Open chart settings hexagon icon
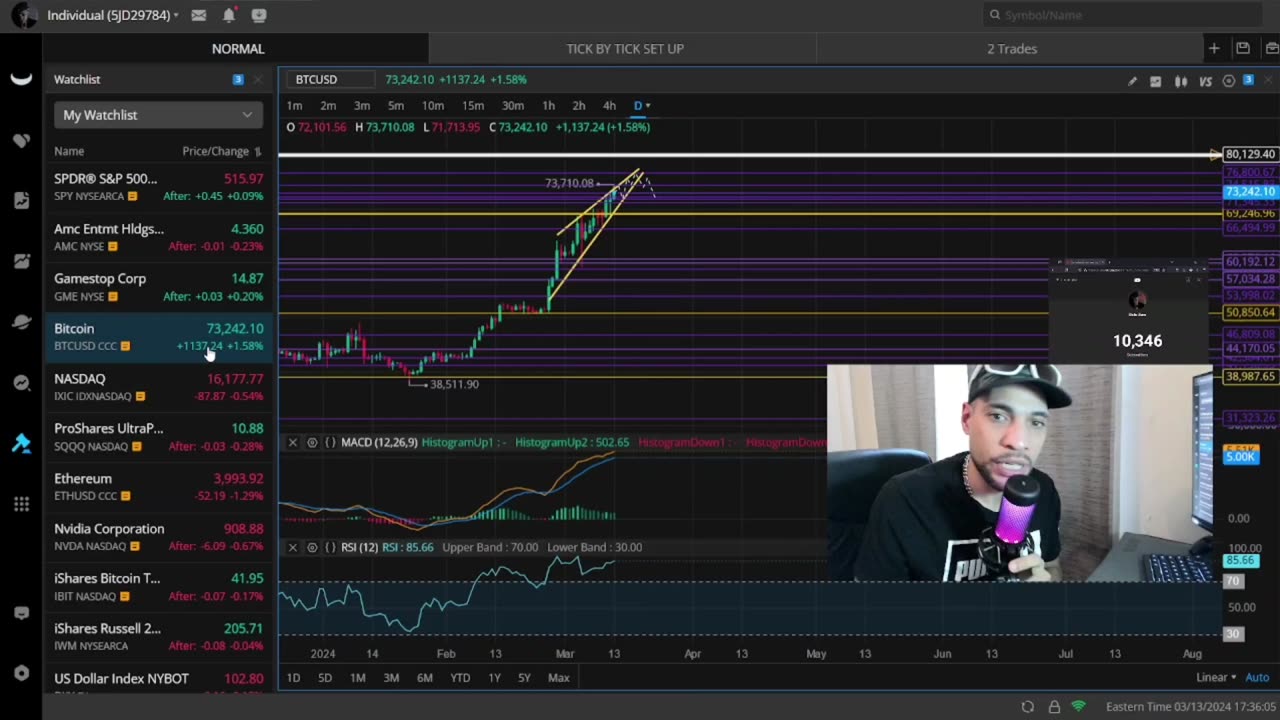This screenshot has width=1280, height=720. pos(1229,81)
